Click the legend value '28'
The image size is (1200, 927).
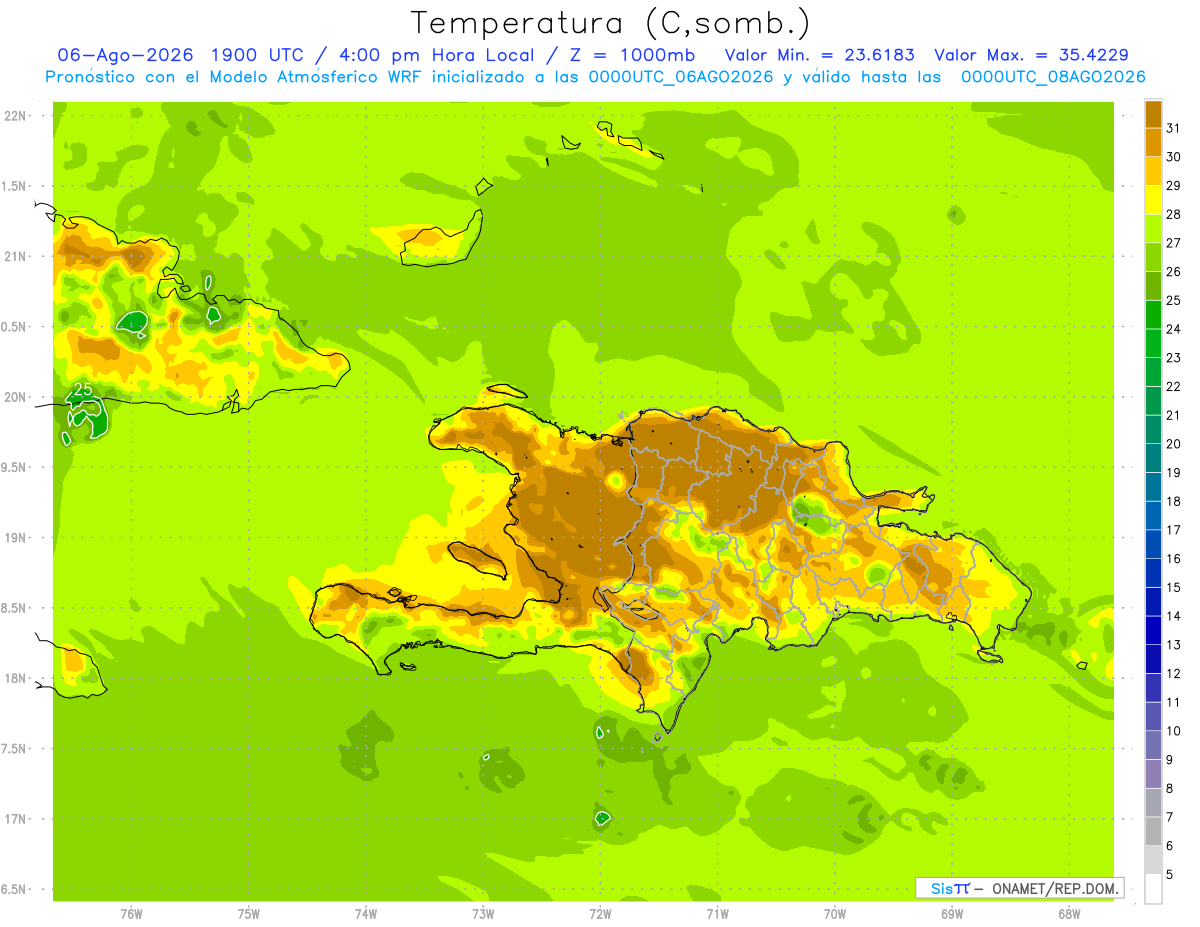[1174, 214]
